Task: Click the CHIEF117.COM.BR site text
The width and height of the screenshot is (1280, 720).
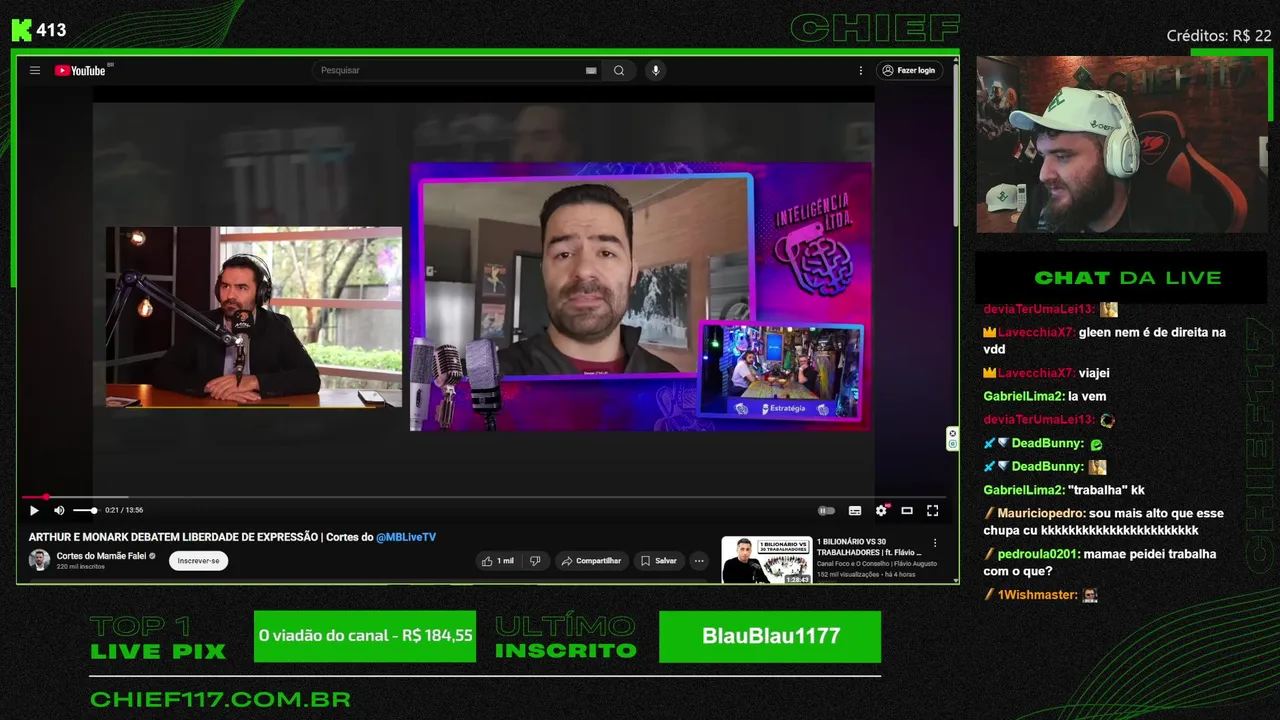Action: [220, 699]
